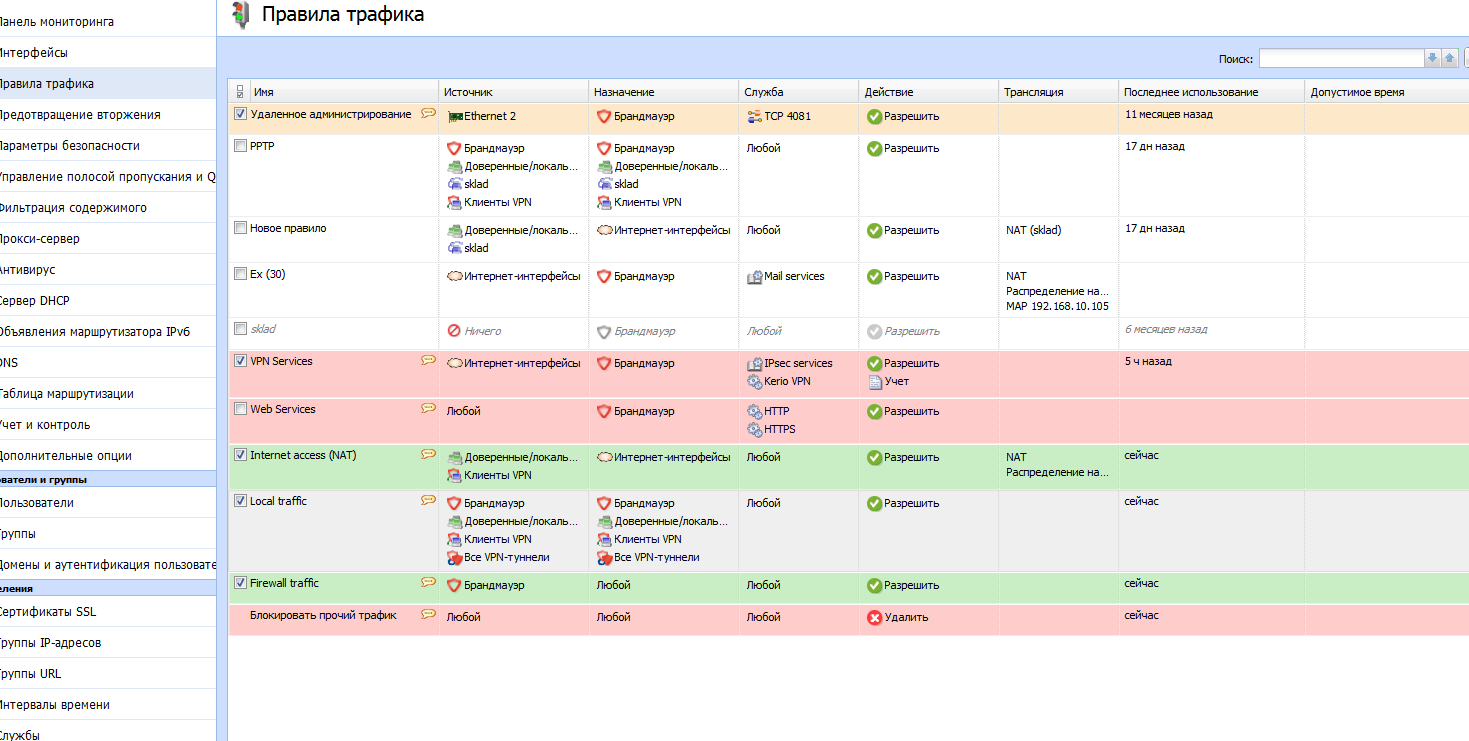Open Антивирус in the sidebar
The width and height of the screenshot is (1469, 741).
click(108, 270)
